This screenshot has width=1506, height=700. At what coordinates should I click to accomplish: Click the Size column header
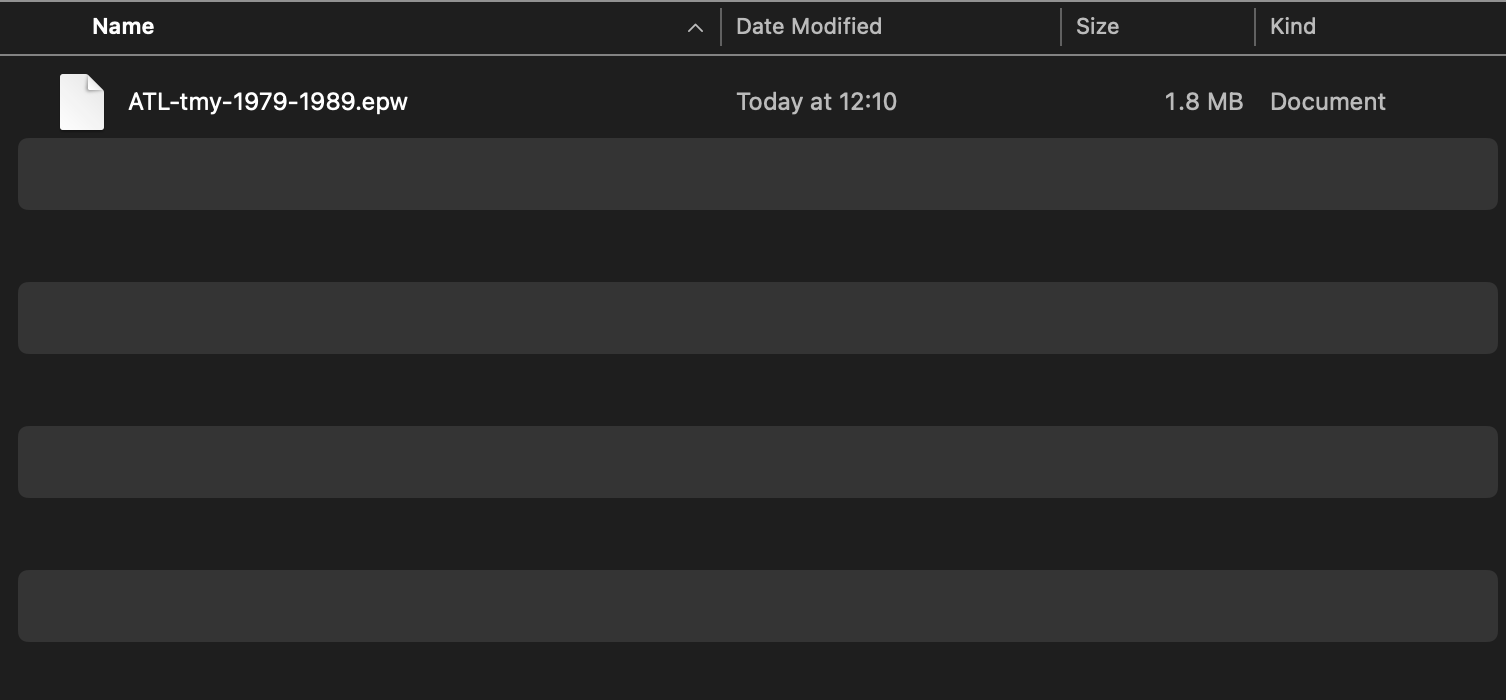click(1097, 27)
